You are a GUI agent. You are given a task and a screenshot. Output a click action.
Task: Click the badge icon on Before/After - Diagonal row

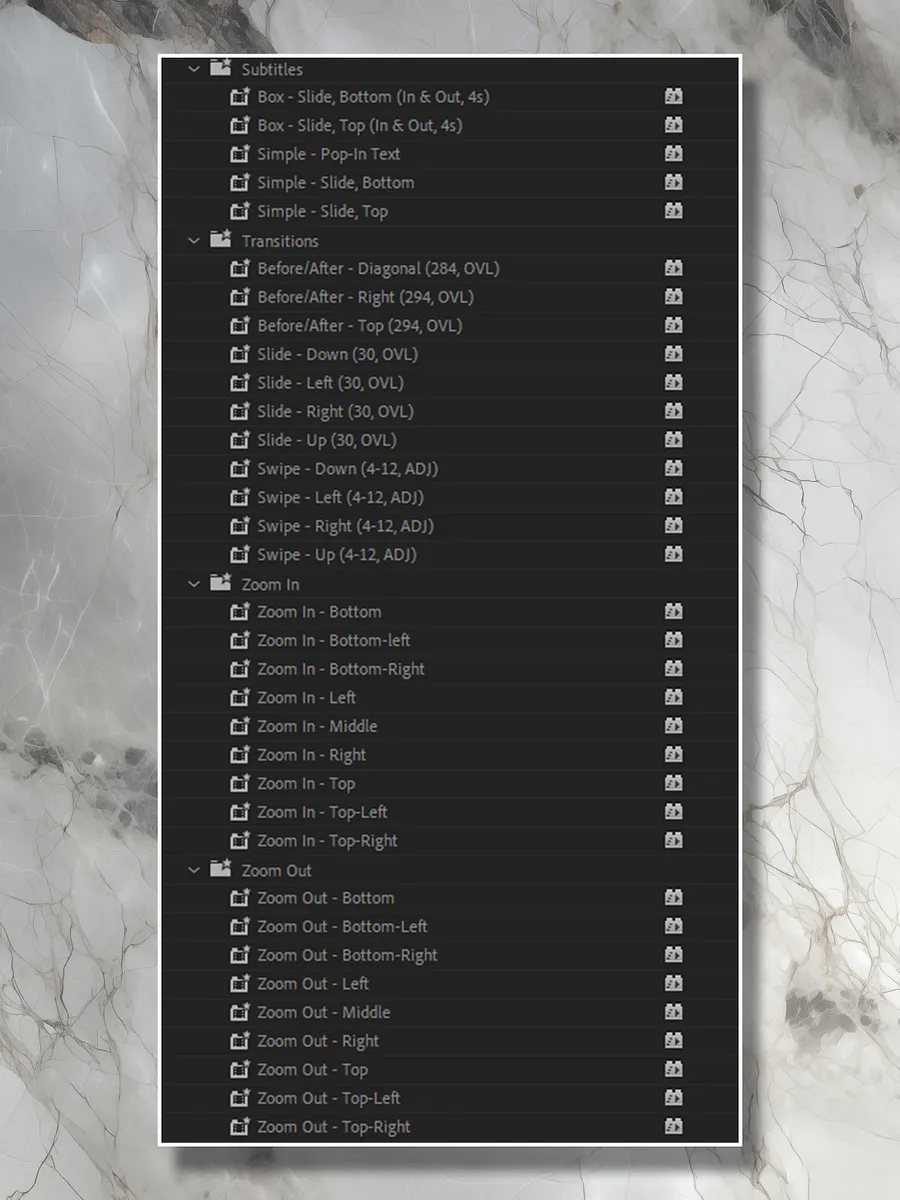pos(674,268)
